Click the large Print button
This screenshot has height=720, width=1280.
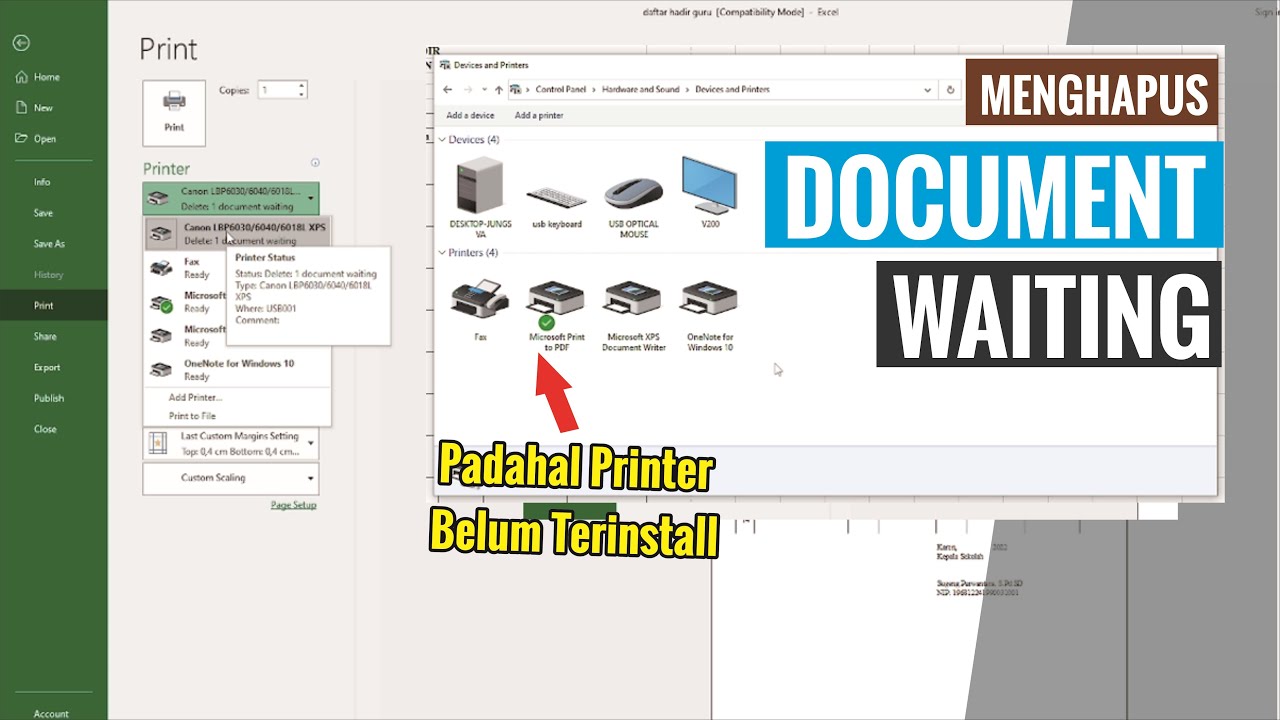[x=174, y=113]
